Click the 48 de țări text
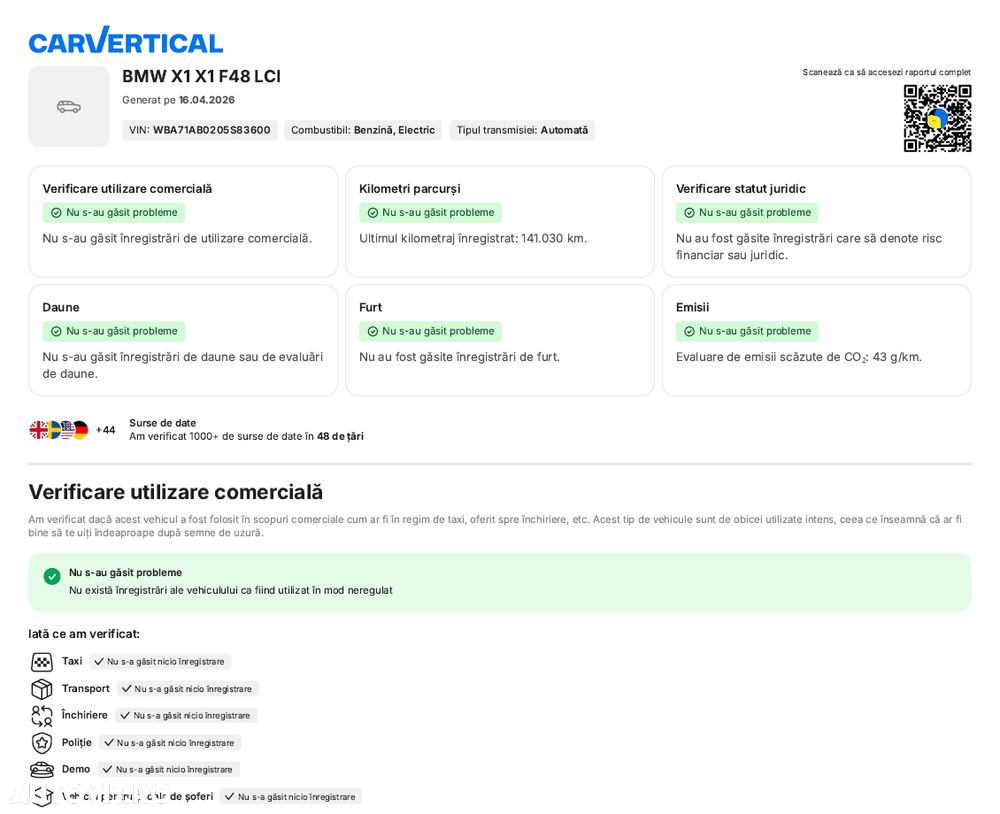 (341, 437)
